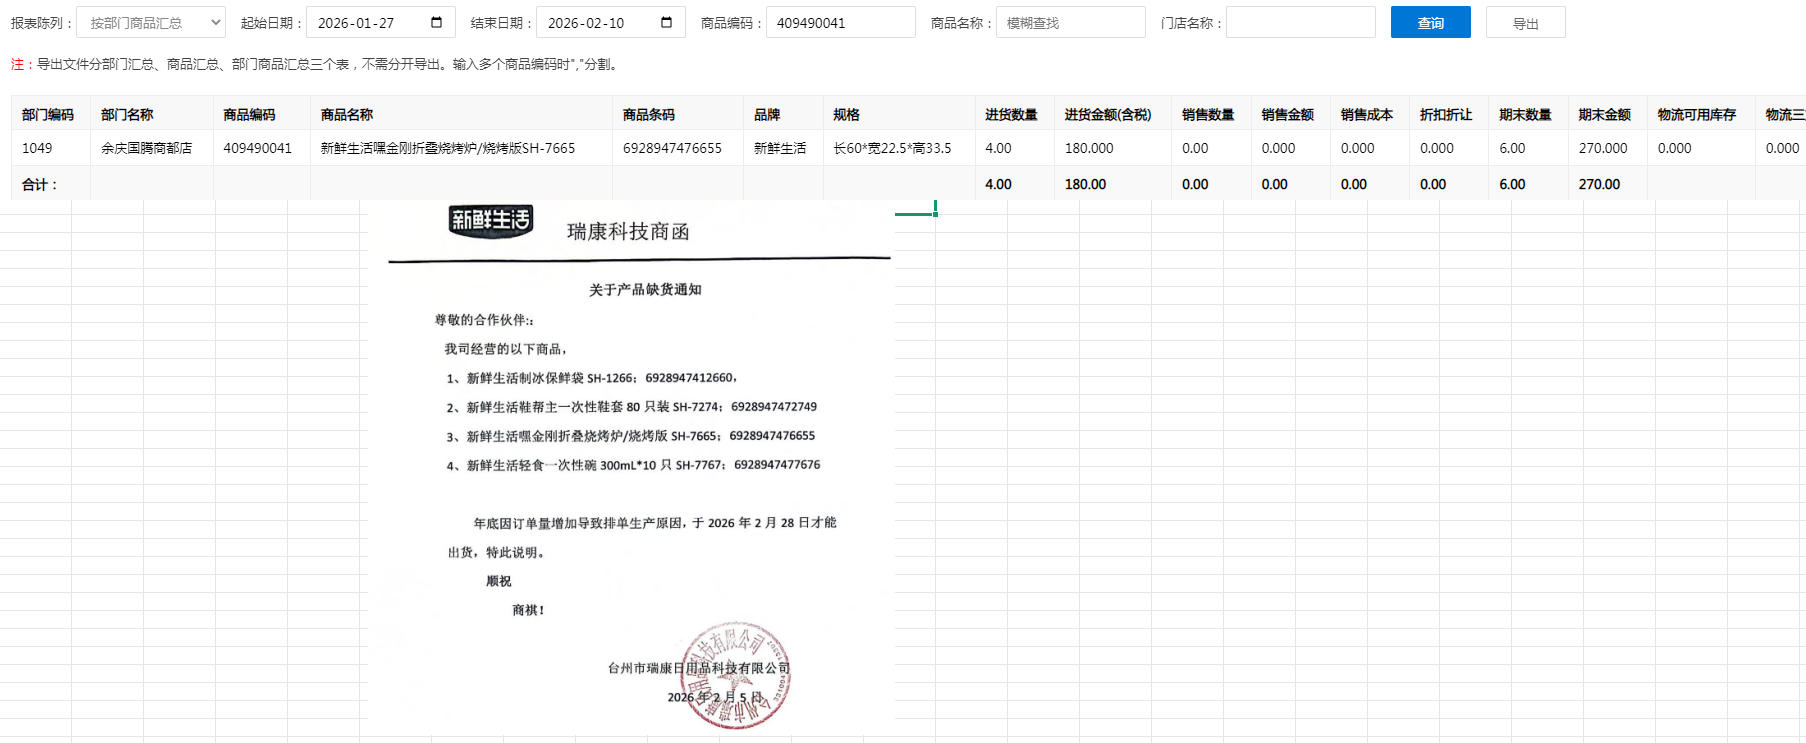
Task: Focus the 商品名称 fuzzy search box
Action: click(1070, 22)
